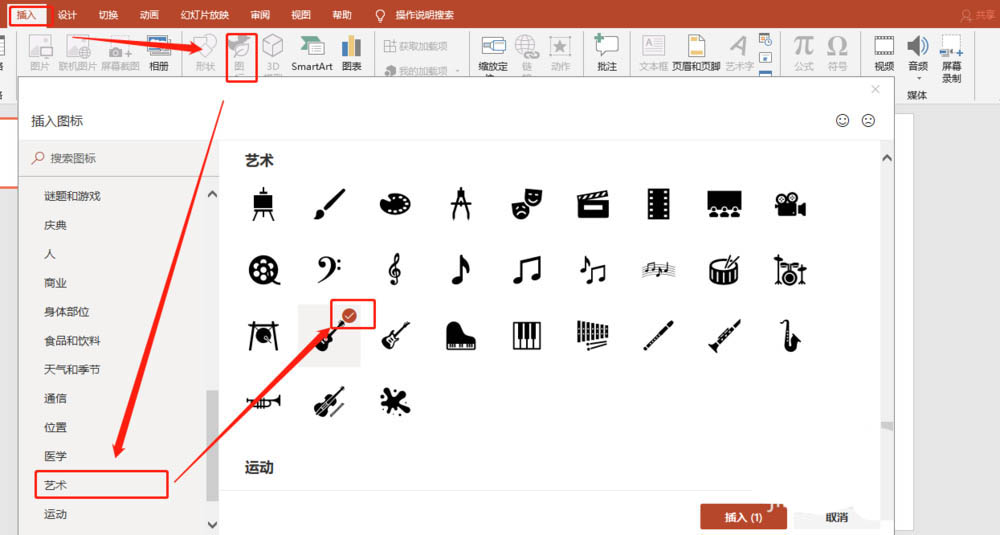Pick the piano keyboard keys icon

tap(527, 335)
